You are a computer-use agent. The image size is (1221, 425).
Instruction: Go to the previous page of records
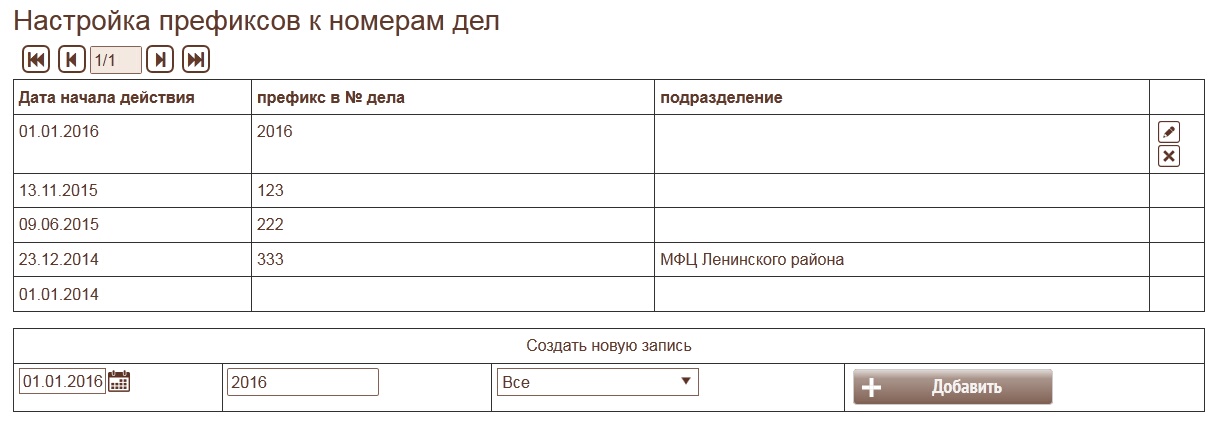71,60
